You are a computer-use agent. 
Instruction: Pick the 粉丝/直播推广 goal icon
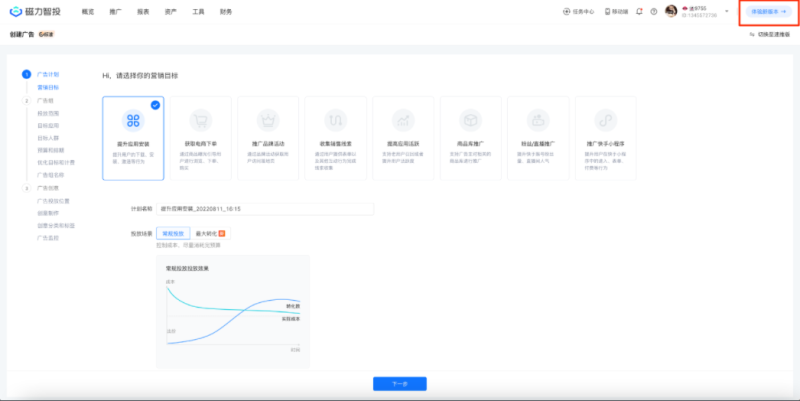pos(538,120)
